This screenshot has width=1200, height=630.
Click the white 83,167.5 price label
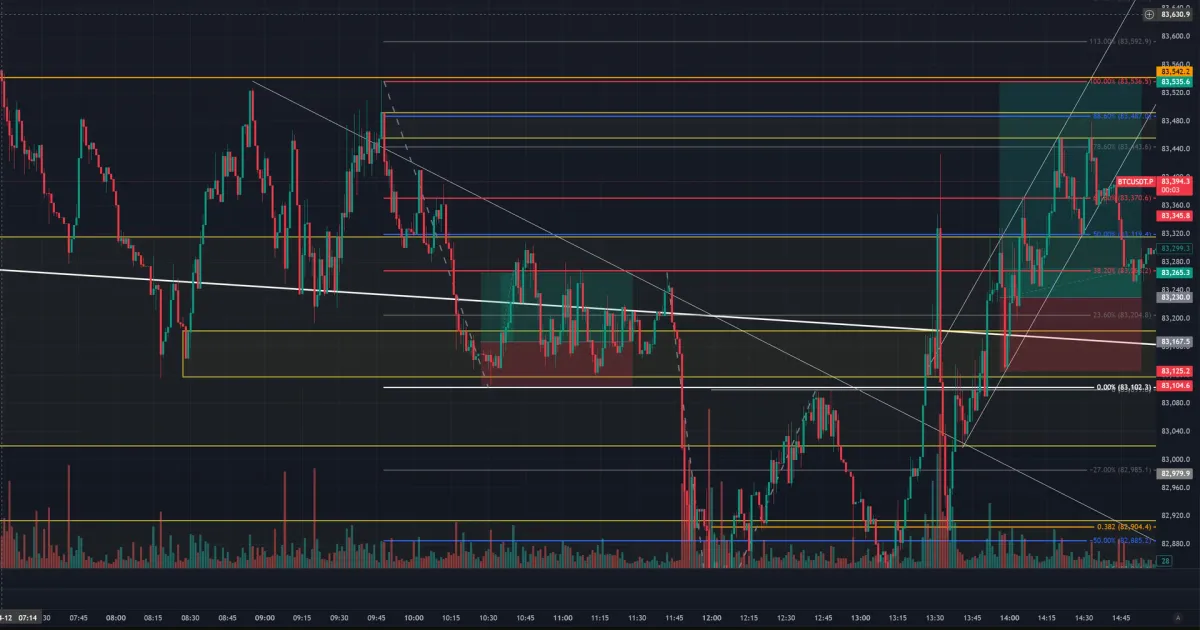pos(1171,342)
